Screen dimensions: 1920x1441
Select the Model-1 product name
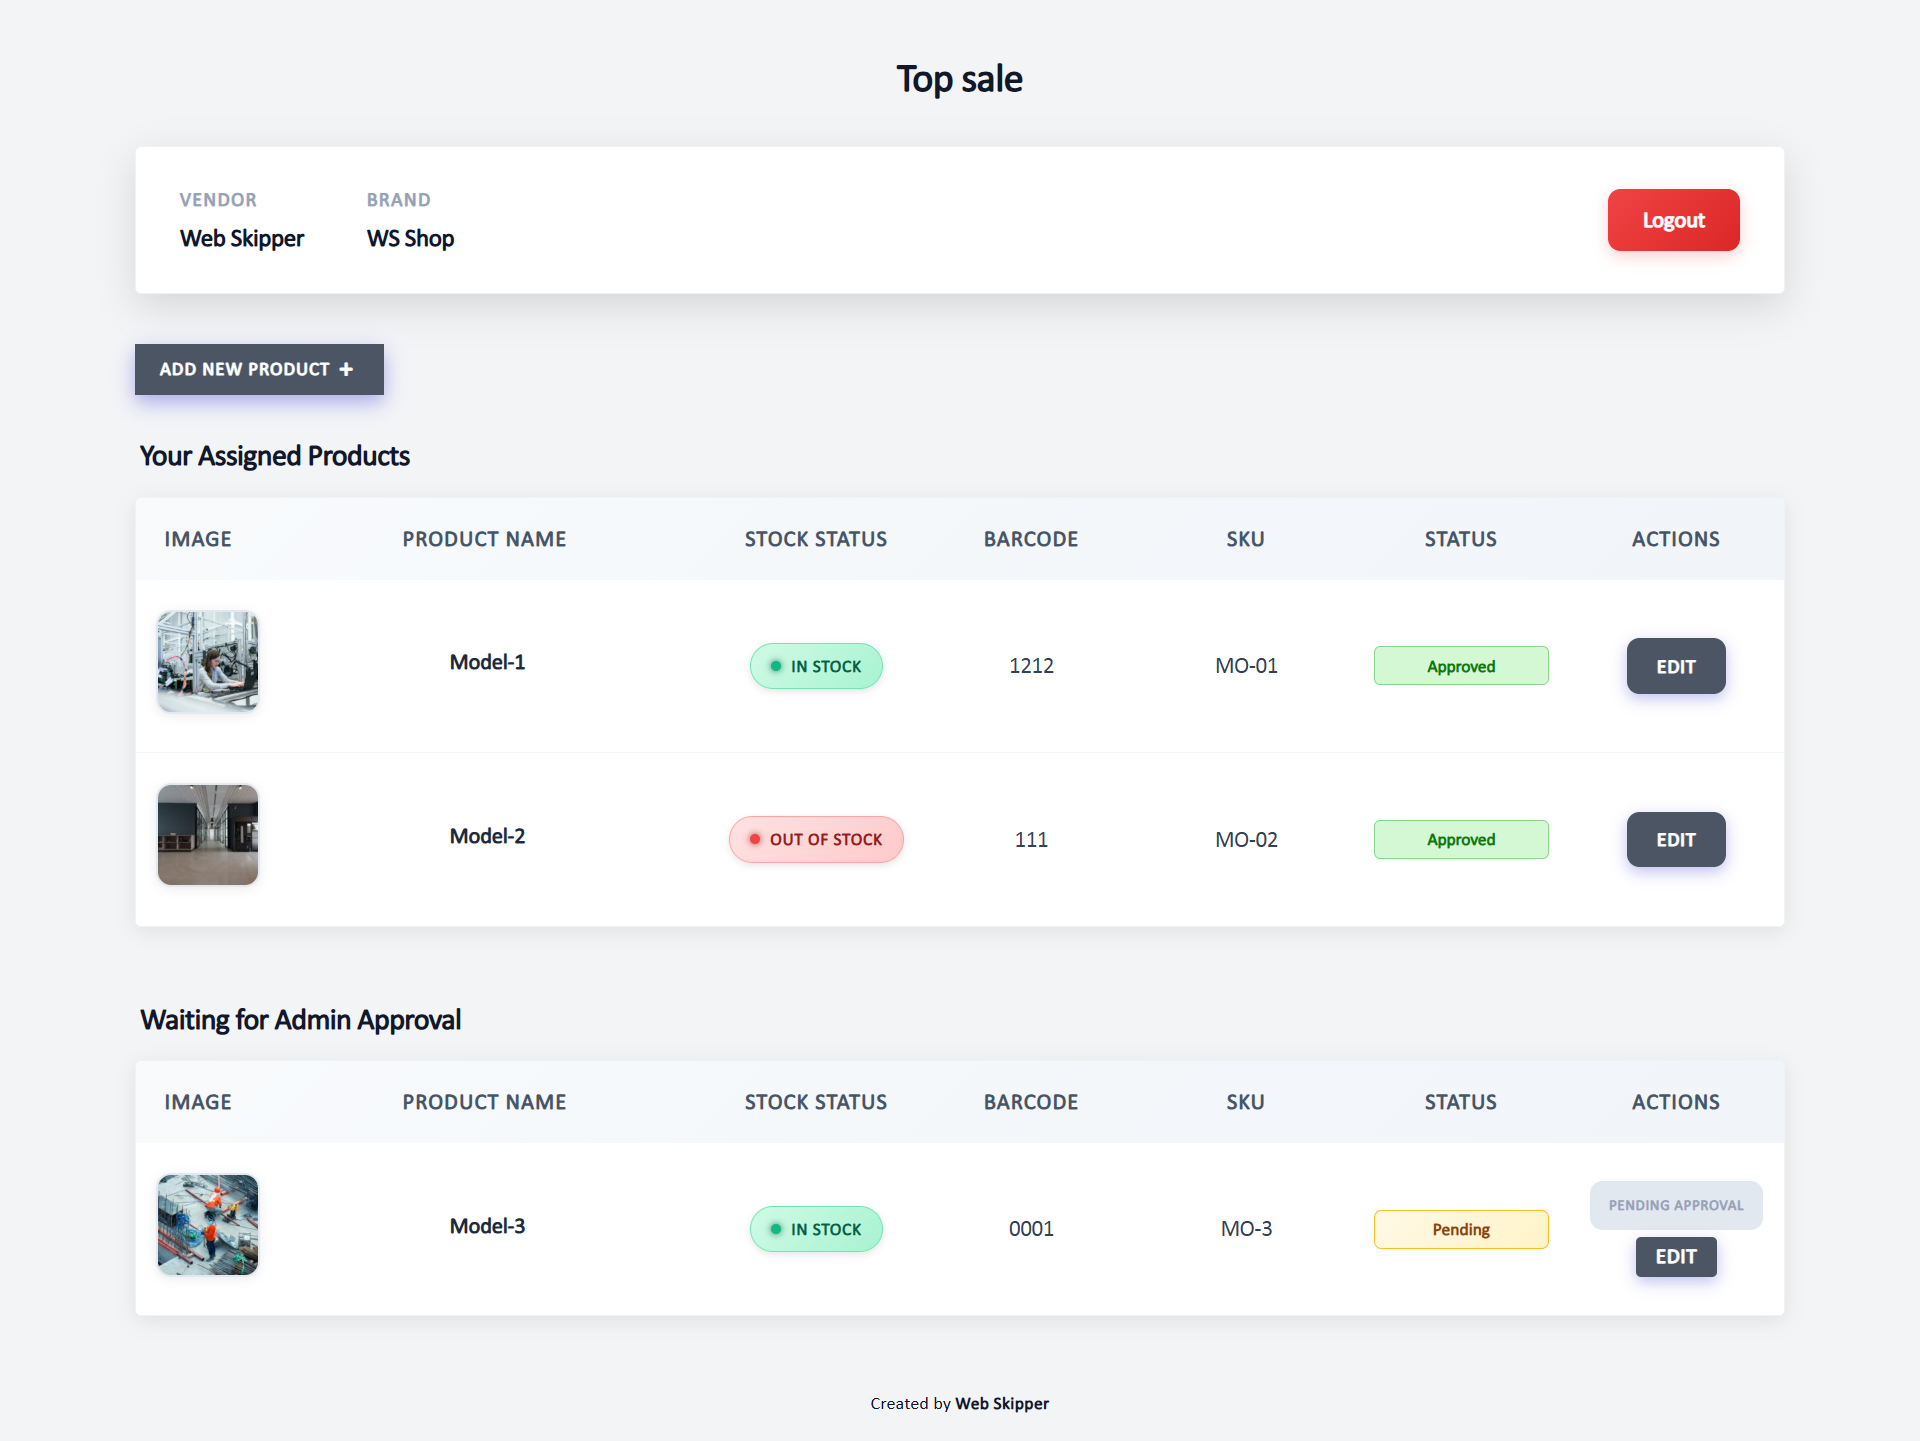click(487, 662)
